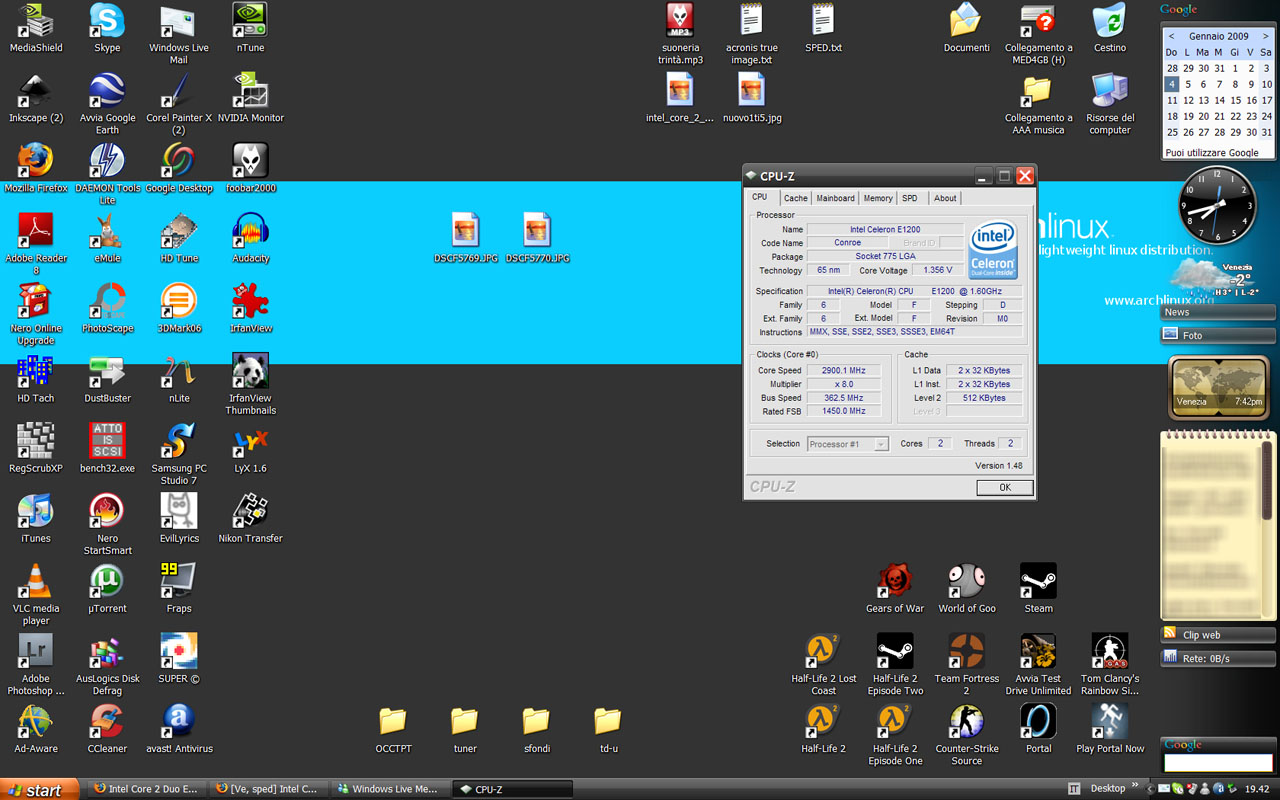
Task: Click the Team Fortress 2 shortcut
Action: (x=966, y=651)
